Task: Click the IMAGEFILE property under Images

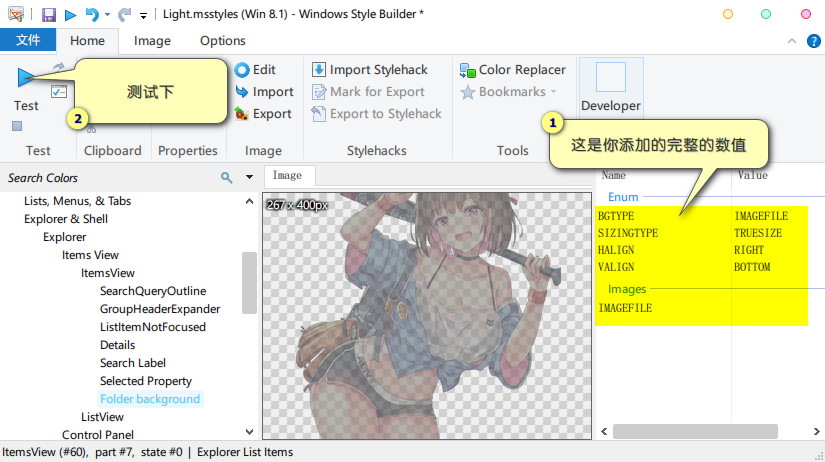Action: click(625, 308)
